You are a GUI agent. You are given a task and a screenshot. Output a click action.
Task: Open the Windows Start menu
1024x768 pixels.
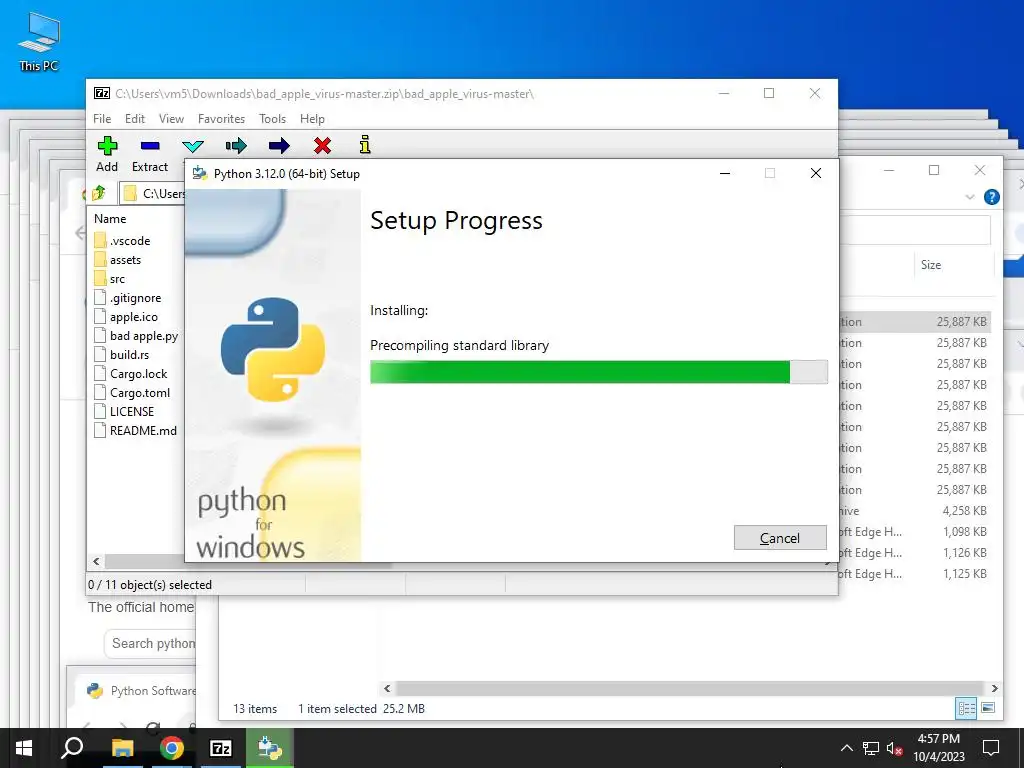[x=24, y=748]
